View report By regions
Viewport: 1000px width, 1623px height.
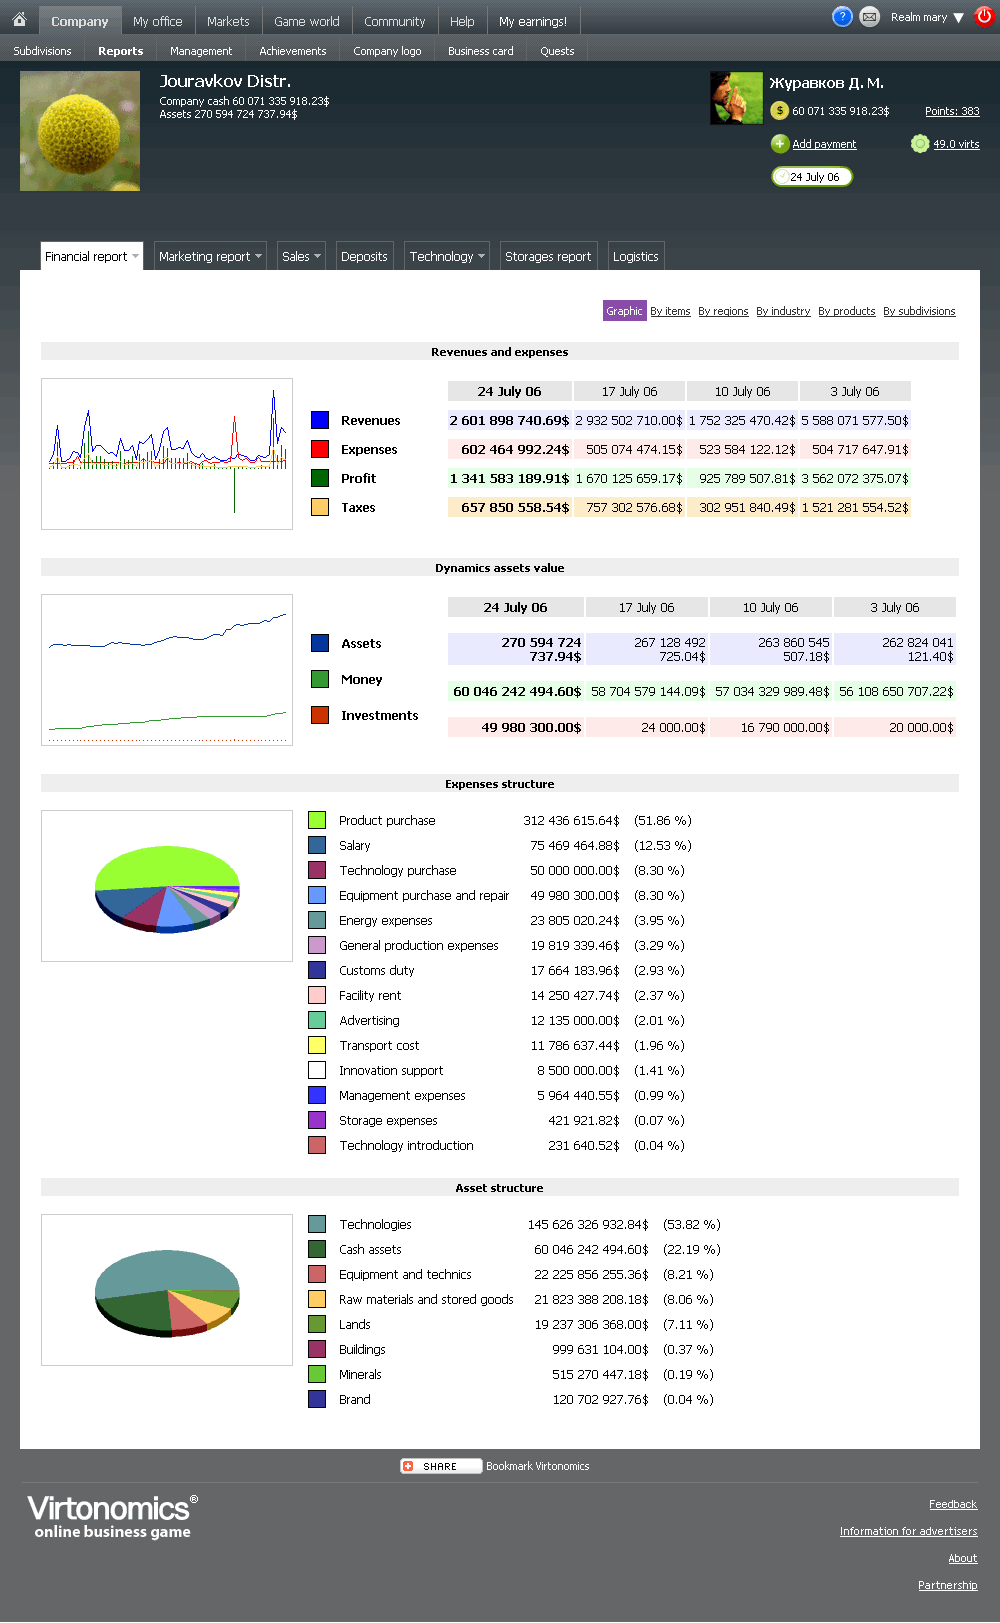click(723, 311)
